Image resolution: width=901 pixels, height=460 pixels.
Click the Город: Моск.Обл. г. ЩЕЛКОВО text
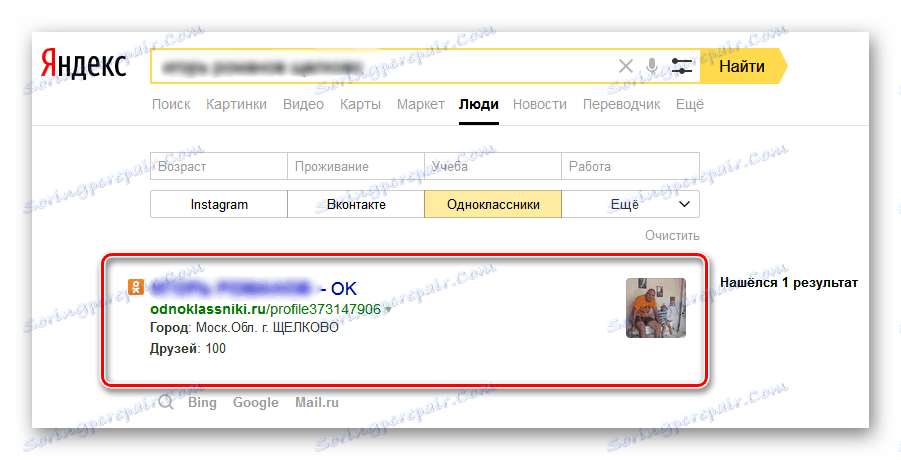click(x=244, y=328)
